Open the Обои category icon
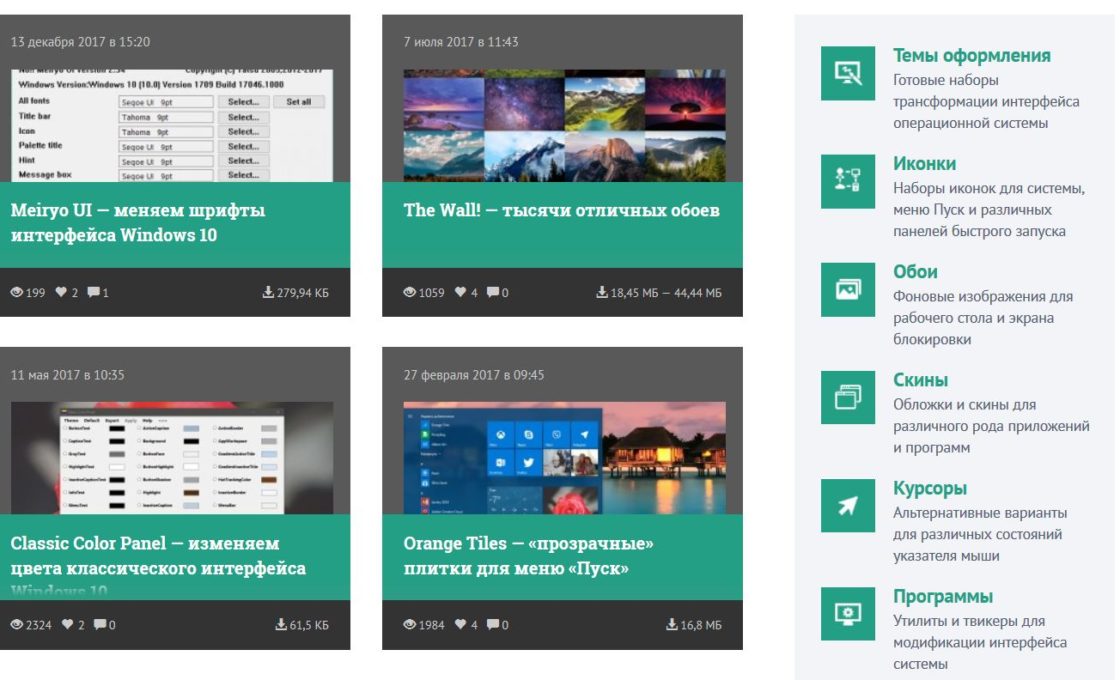The height and width of the screenshot is (680, 1120). click(x=847, y=289)
